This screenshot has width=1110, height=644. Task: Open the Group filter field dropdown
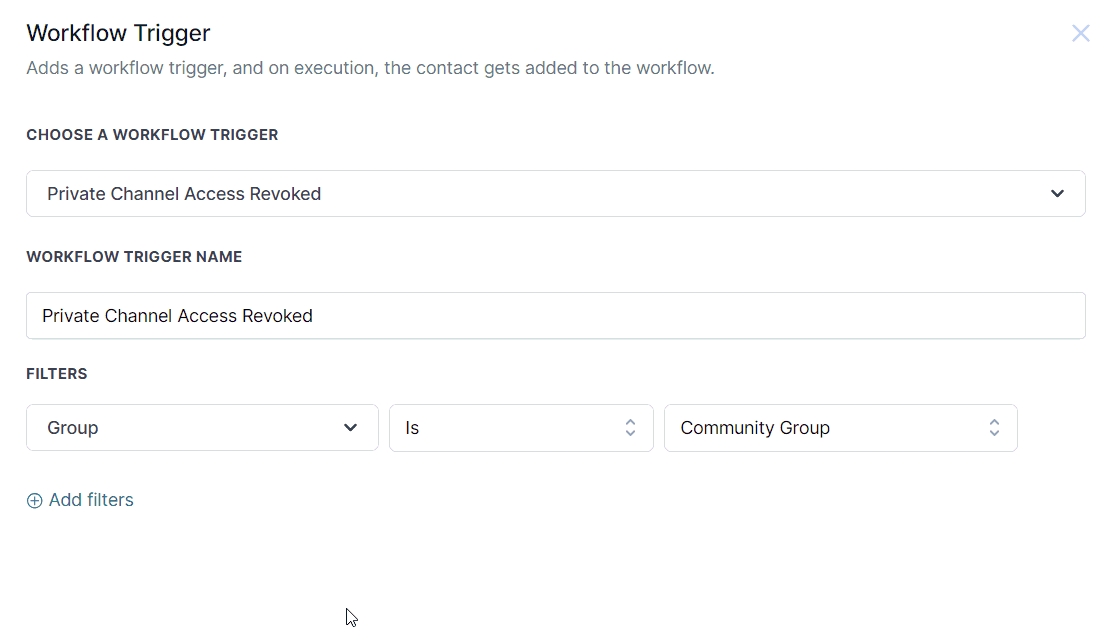(x=202, y=428)
